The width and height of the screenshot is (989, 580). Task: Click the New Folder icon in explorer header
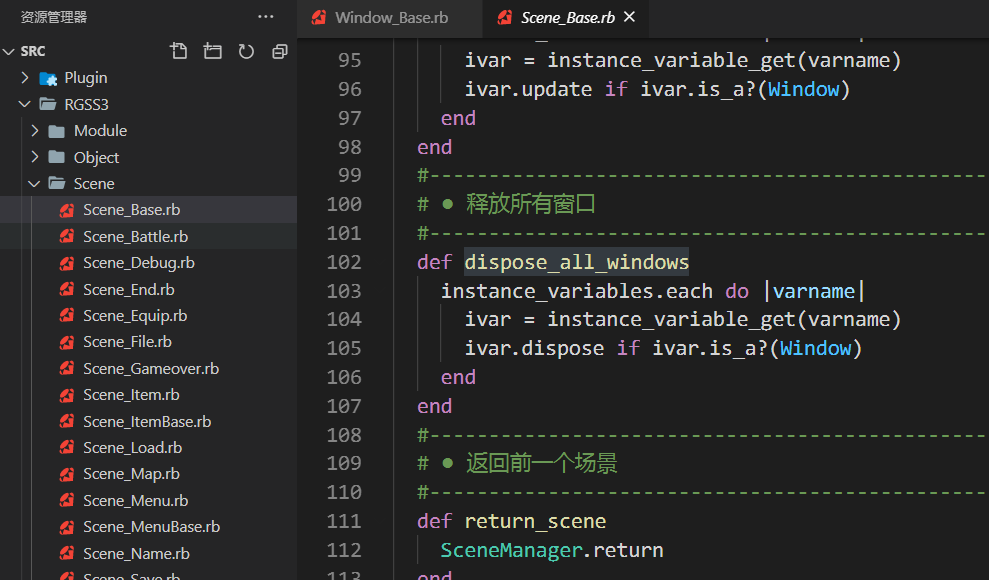[x=213, y=51]
